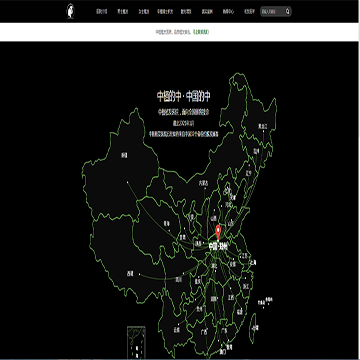Open the first navigation menu item beside the logo
The image size is (360, 360).
(x=102, y=11)
